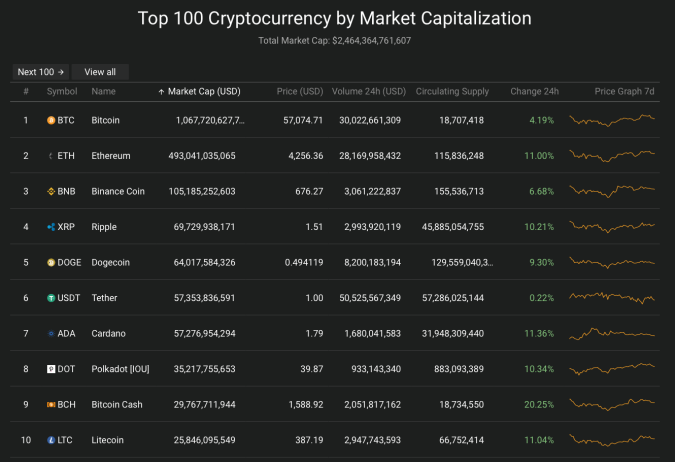The width and height of the screenshot is (675, 462).
Task: Click the Total Market Cap figure
Action: [372, 40]
